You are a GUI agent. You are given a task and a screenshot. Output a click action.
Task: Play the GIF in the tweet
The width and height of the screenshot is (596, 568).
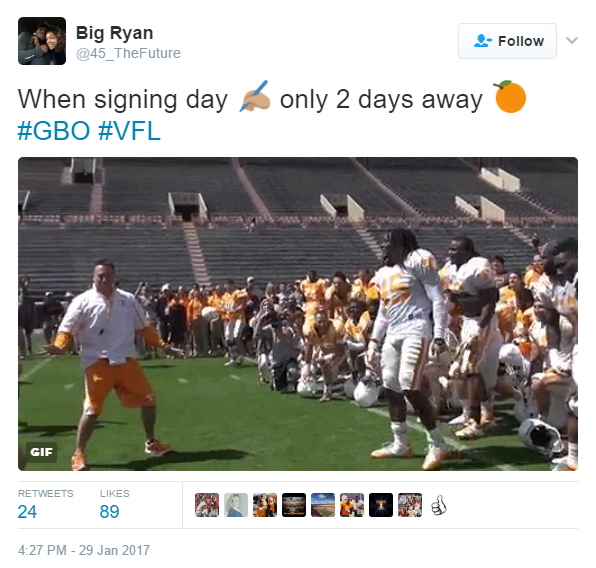click(298, 314)
